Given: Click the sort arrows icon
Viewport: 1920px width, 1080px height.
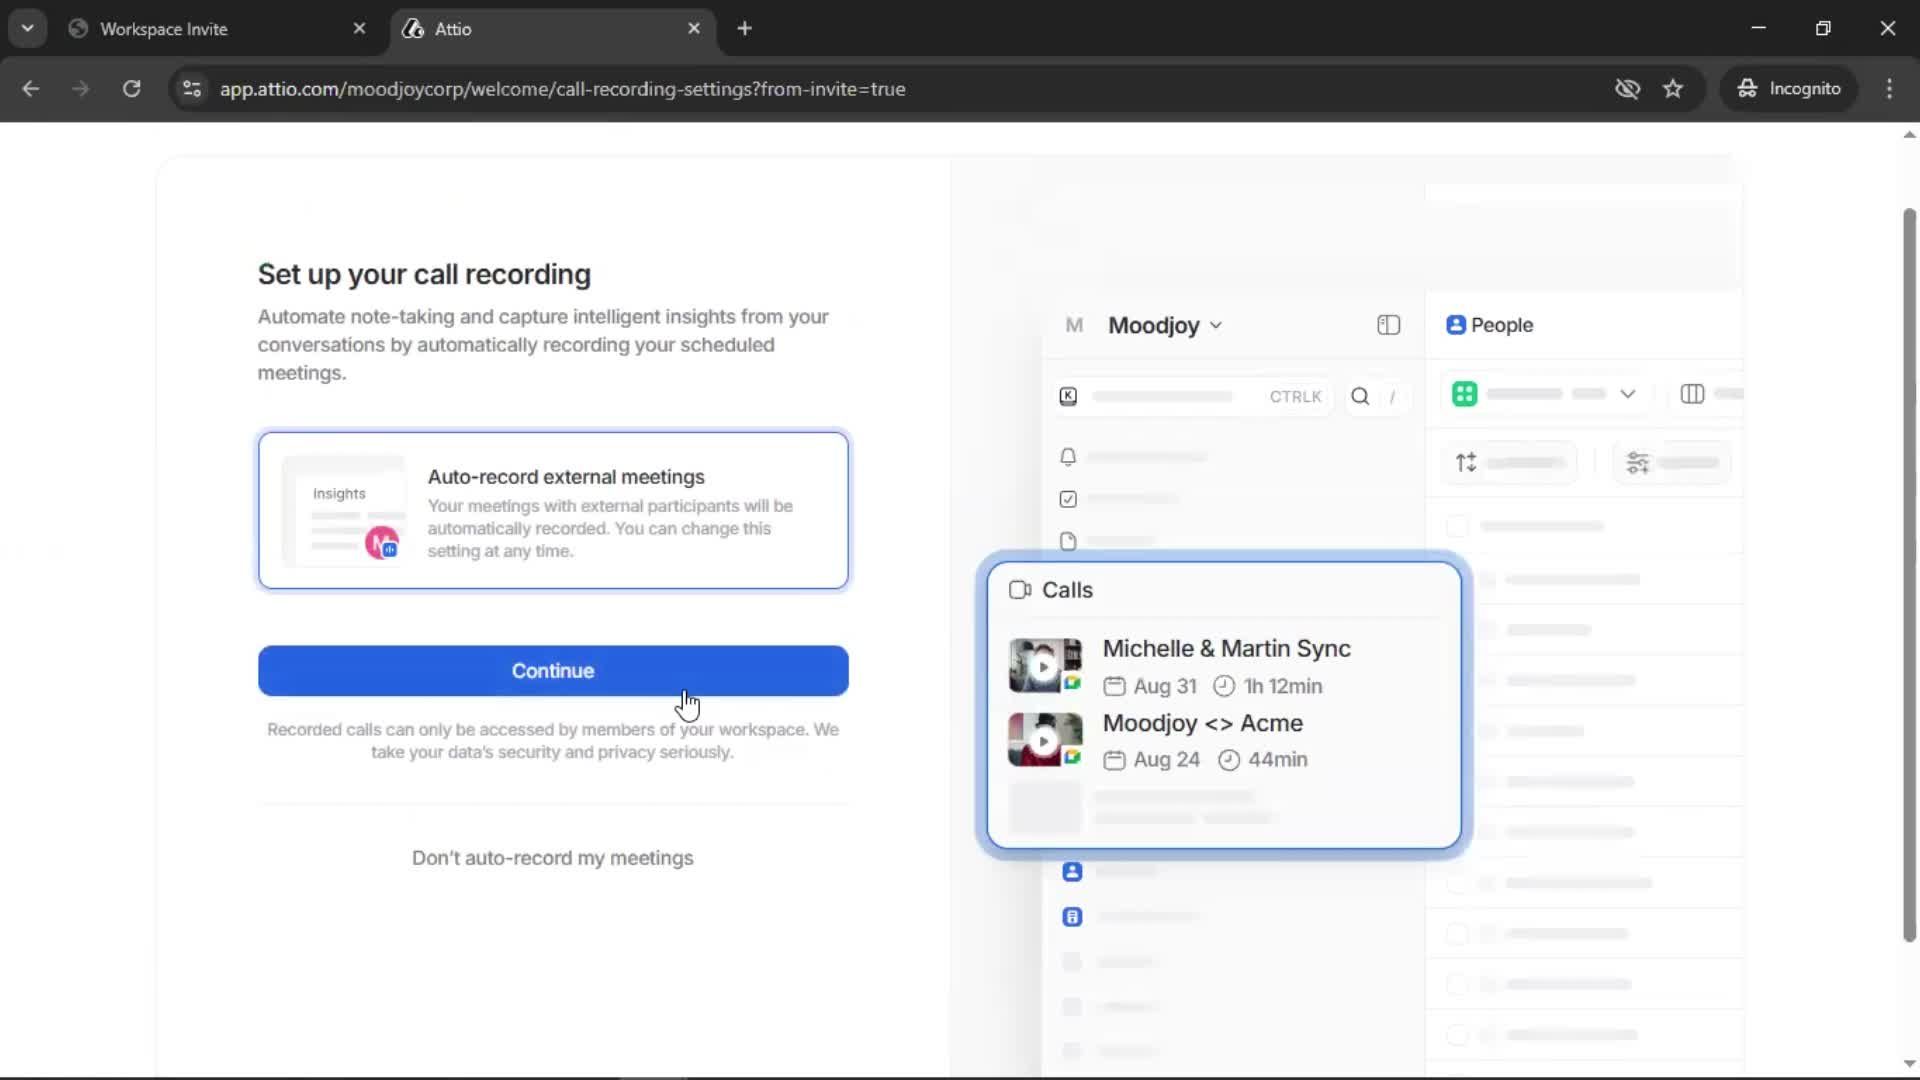Looking at the screenshot, I should (x=1466, y=463).
